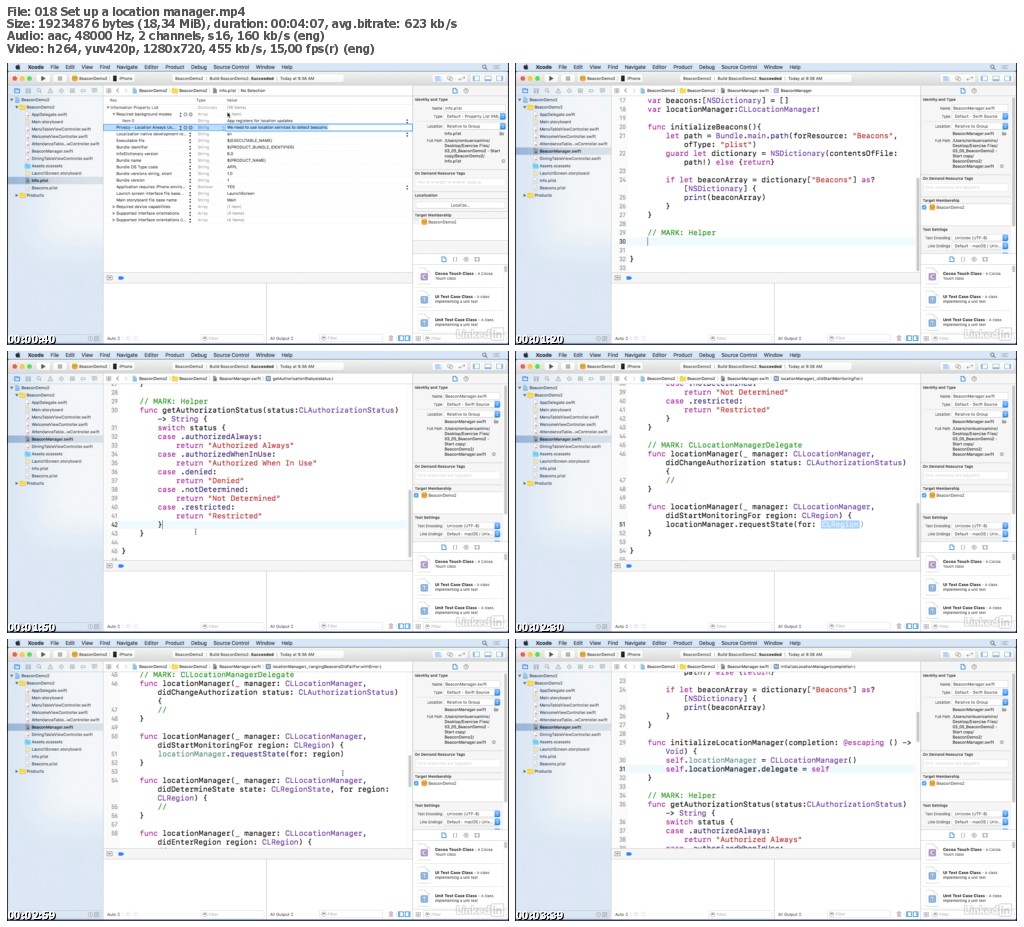
Task: Expand Required device capabilities in the 00:00:40 frame
Action: pos(113,206)
